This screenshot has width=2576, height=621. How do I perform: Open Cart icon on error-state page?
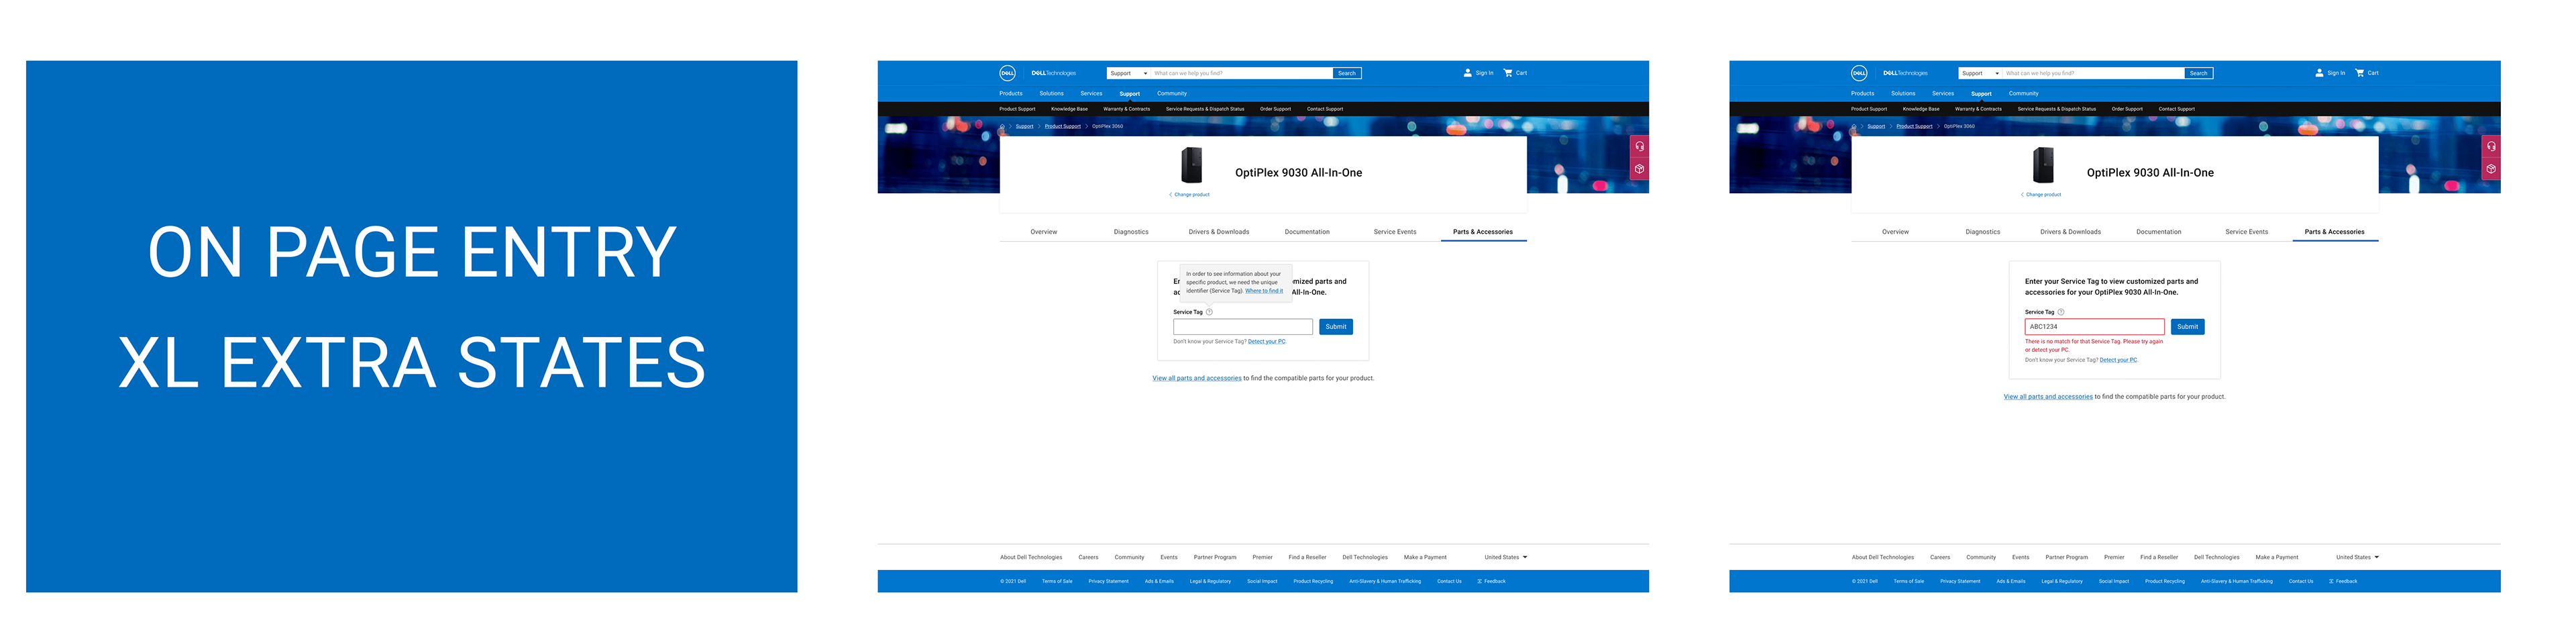pos(2359,73)
